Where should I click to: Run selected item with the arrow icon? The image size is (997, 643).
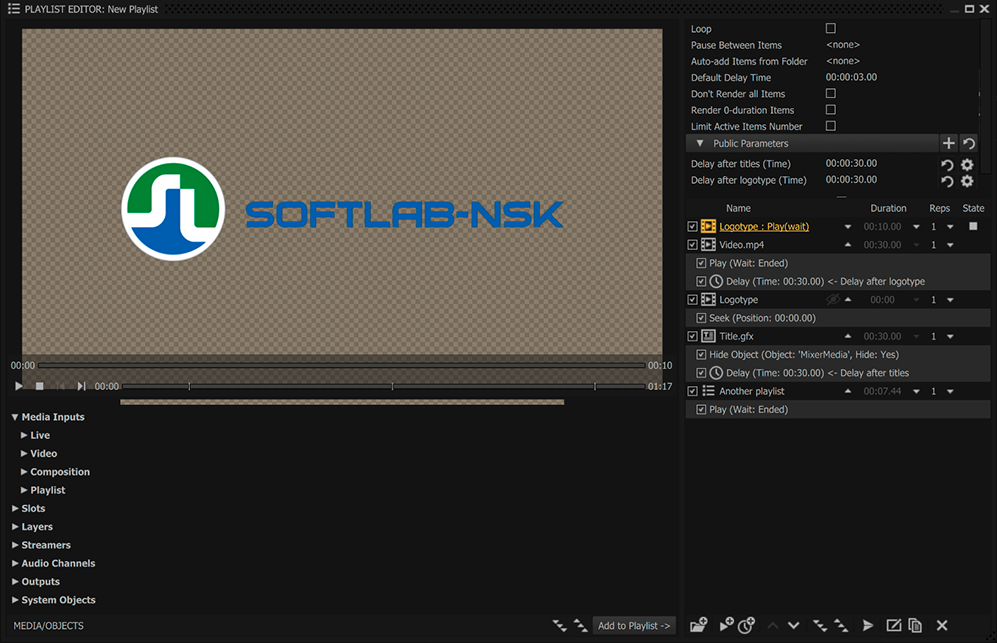pyautogui.click(x=868, y=625)
